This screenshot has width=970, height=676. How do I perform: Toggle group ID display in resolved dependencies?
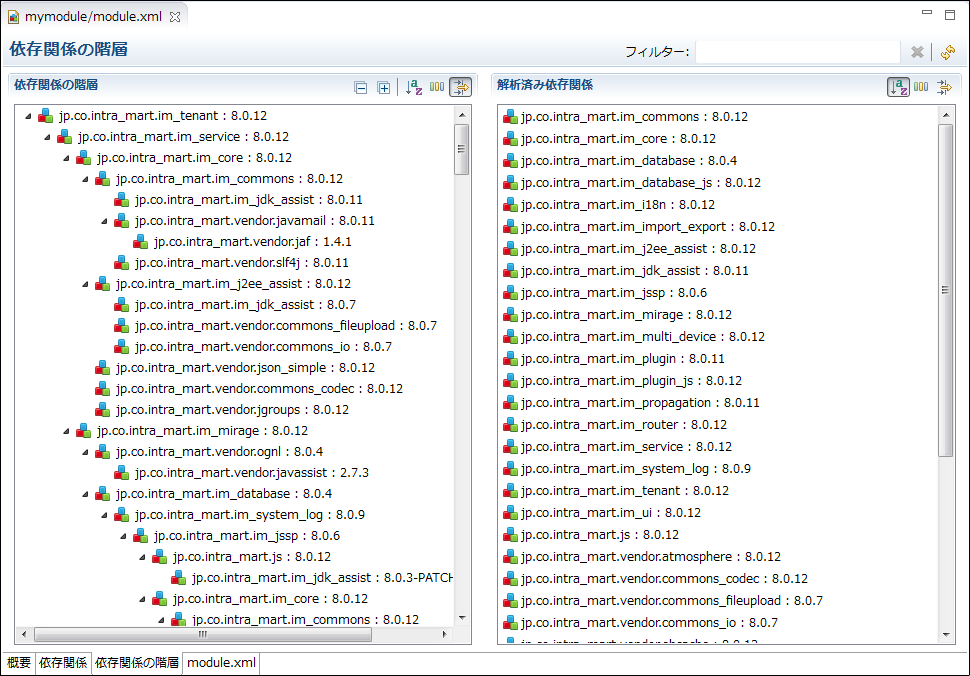coord(921,87)
